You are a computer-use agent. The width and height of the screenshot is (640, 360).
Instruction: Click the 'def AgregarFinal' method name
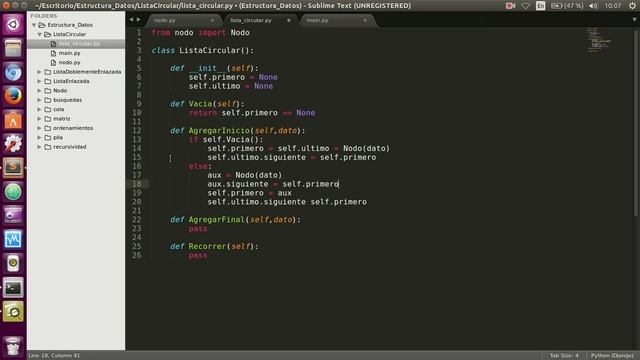click(216, 220)
